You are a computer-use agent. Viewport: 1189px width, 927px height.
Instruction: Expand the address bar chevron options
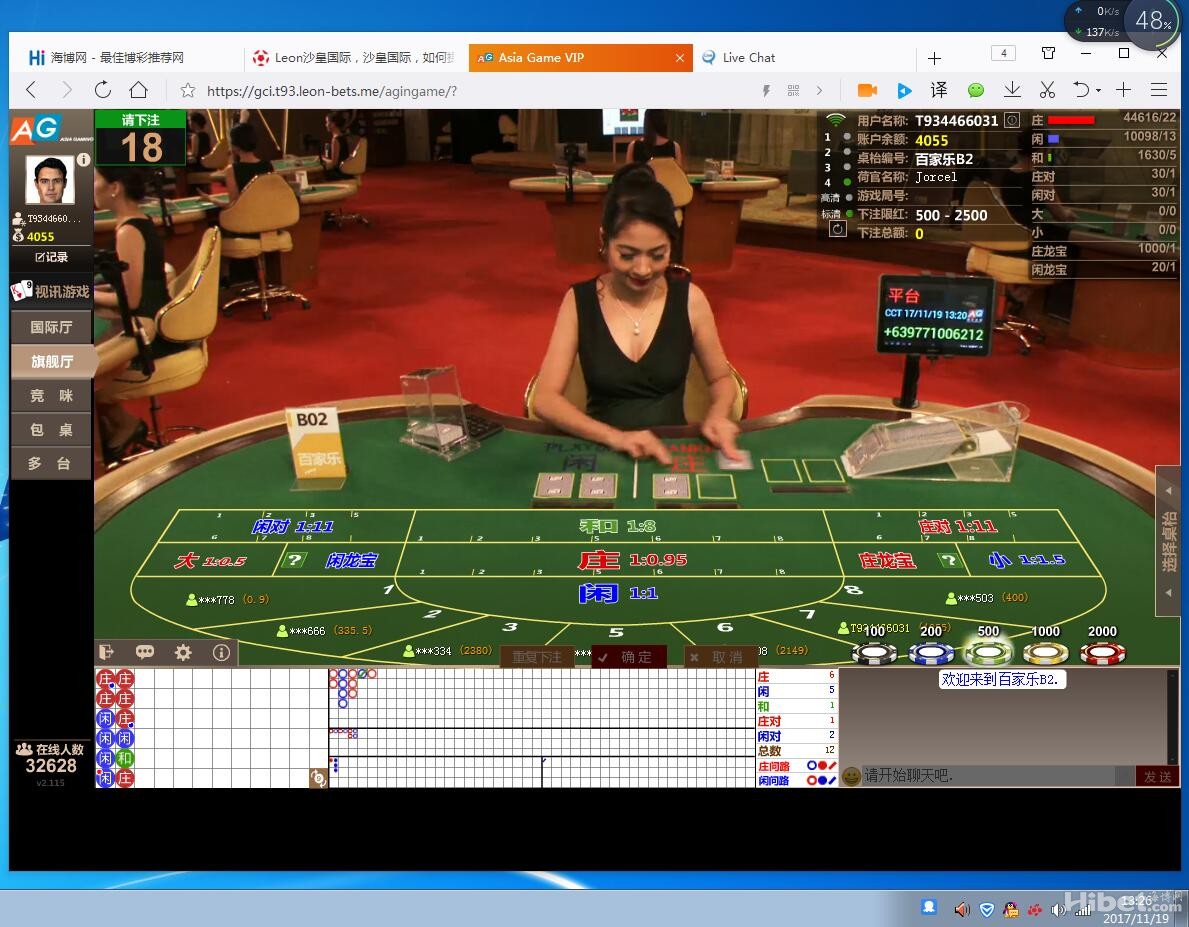click(820, 91)
